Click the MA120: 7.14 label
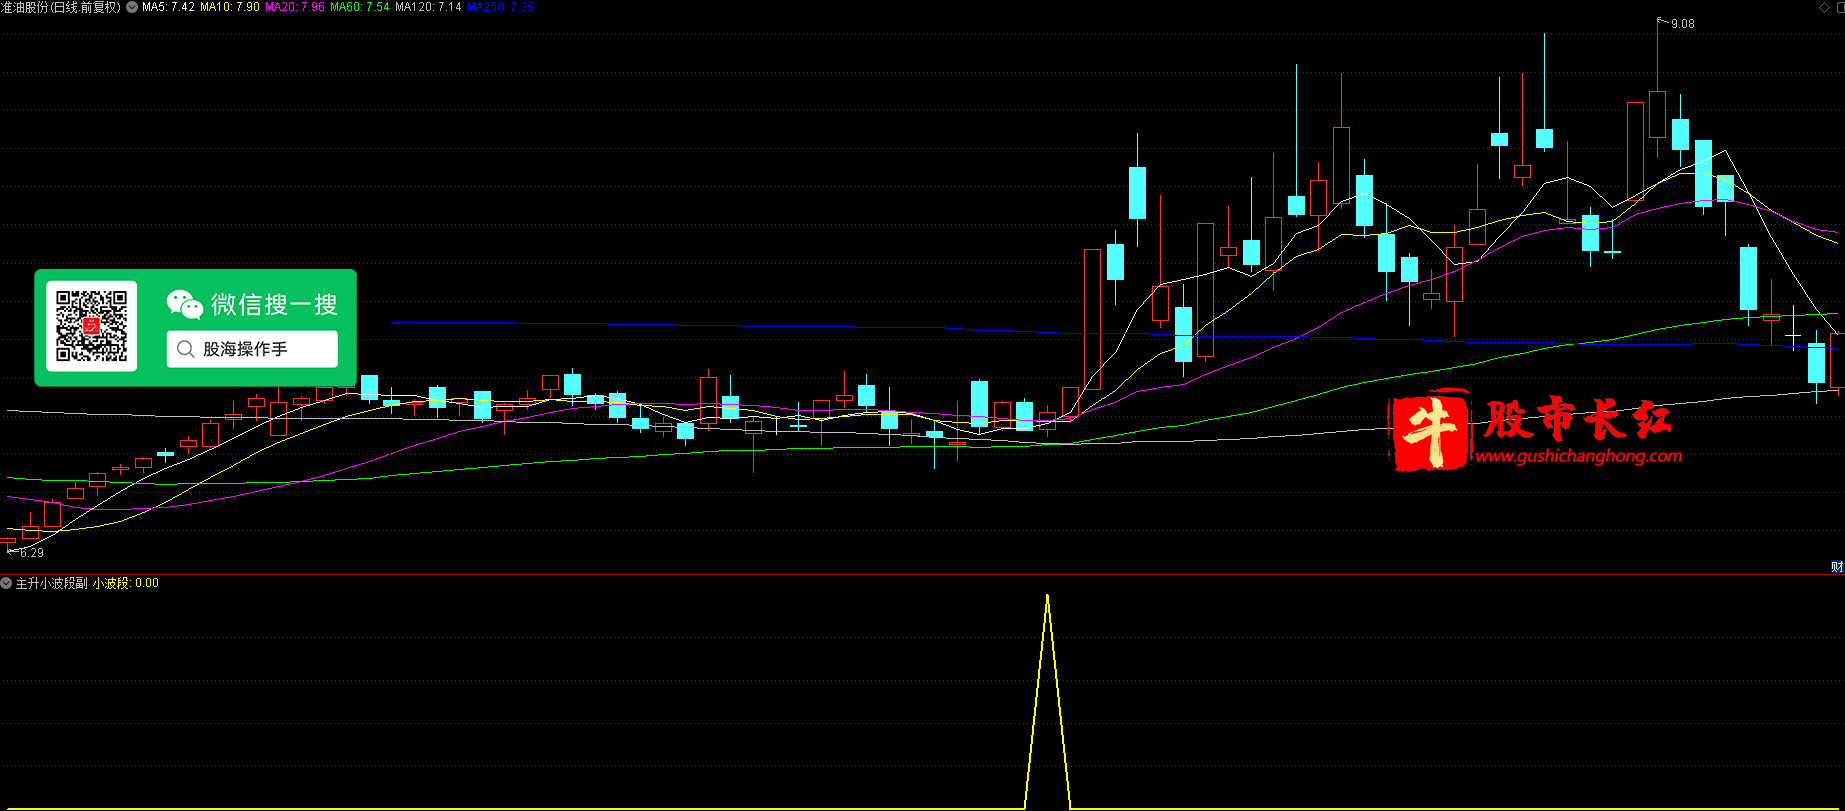This screenshot has height=811, width=1845. pos(428,7)
